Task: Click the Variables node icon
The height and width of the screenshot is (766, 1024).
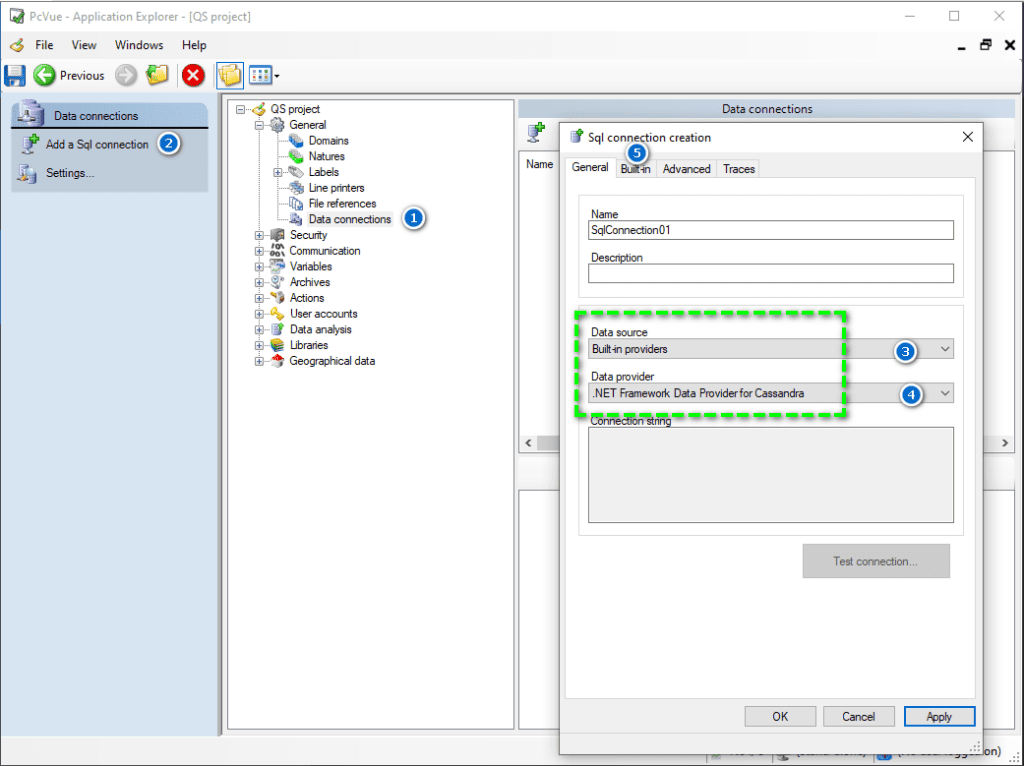Action: (x=278, y=266)
